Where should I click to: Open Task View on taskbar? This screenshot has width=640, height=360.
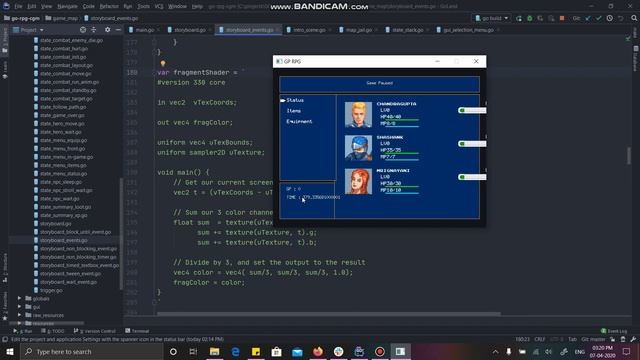(x=193, y=351)
